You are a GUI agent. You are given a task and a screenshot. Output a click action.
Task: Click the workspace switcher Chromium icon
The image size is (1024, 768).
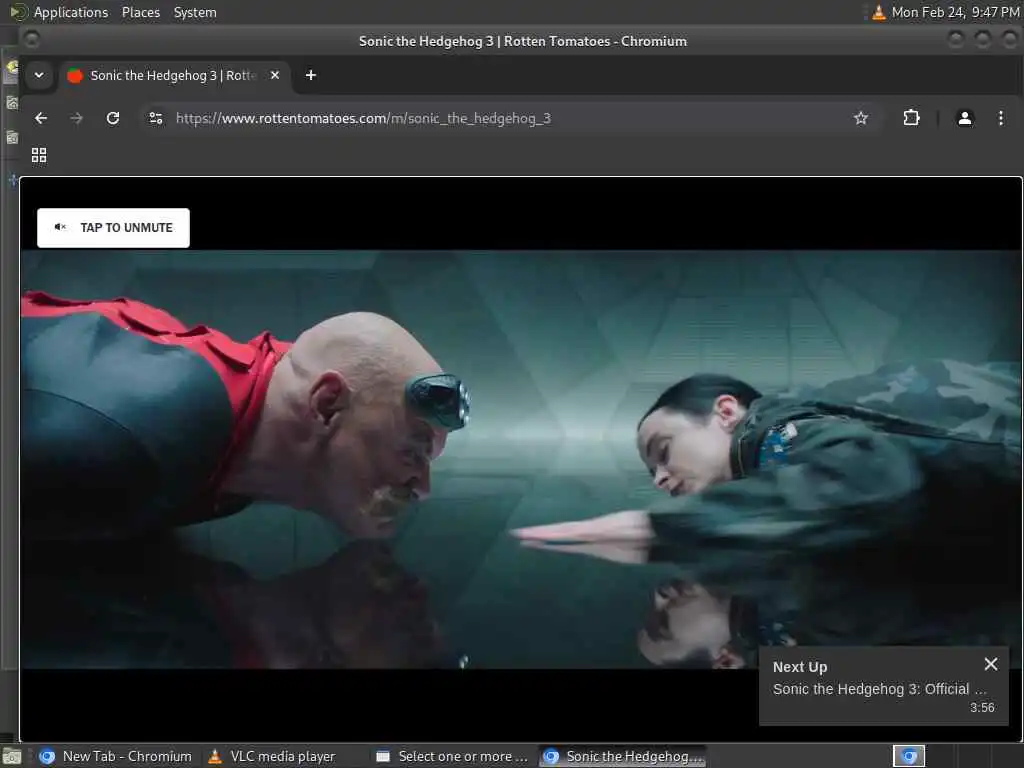point(908,756)
